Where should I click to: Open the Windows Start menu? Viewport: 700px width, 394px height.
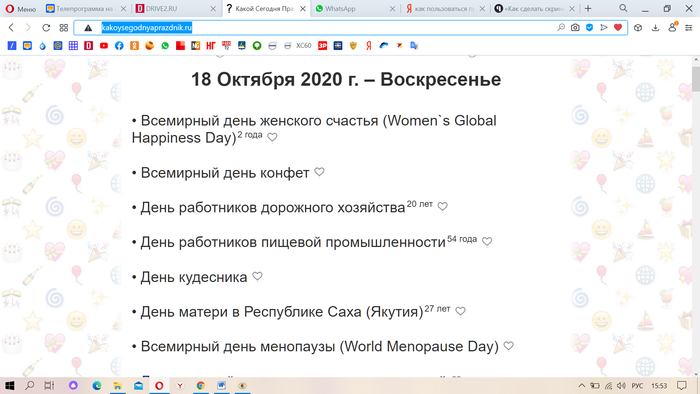9,386
